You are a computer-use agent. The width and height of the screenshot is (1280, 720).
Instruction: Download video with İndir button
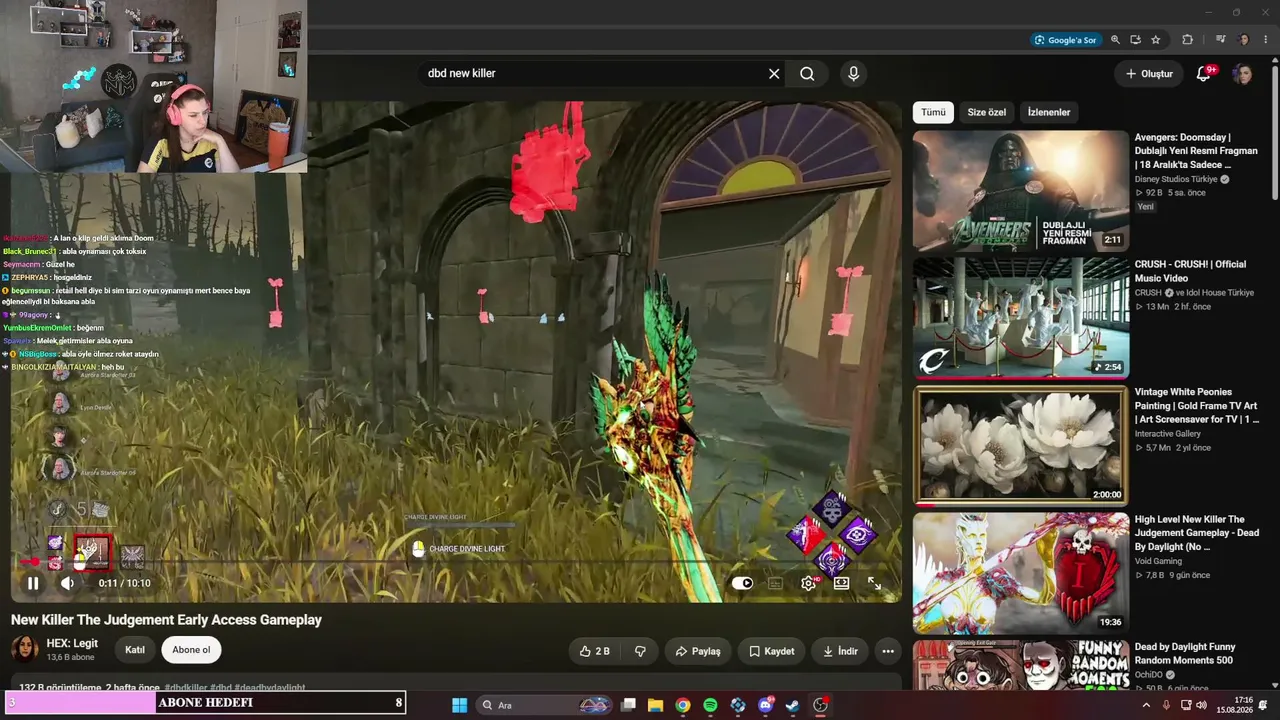tap(840, 651)
